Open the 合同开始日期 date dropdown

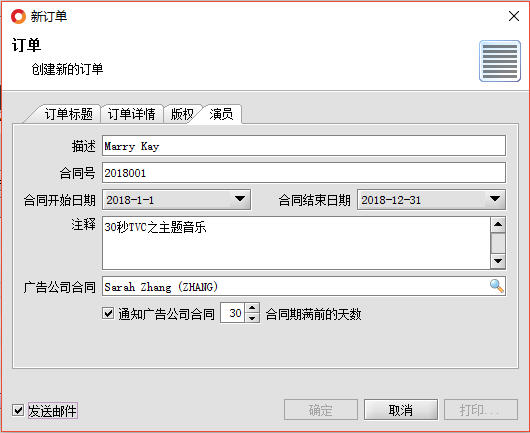pos(240,199)
